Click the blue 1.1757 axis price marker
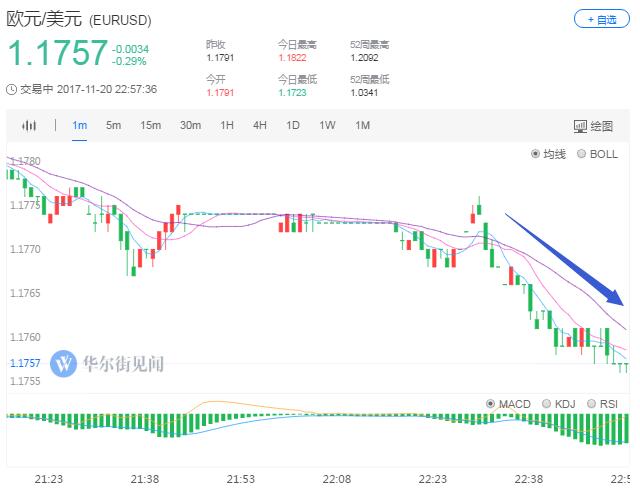 point(25,363)
